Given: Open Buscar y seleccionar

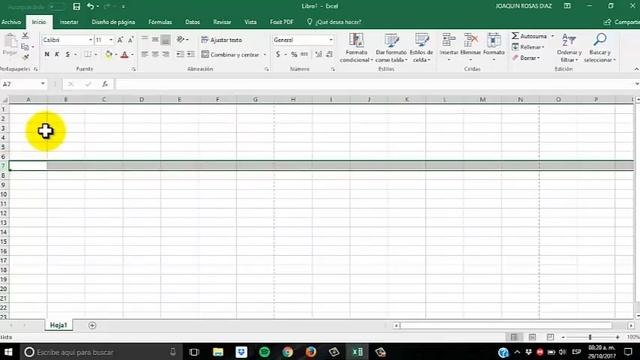Looking at the screenshot, I should click(600, 48).
